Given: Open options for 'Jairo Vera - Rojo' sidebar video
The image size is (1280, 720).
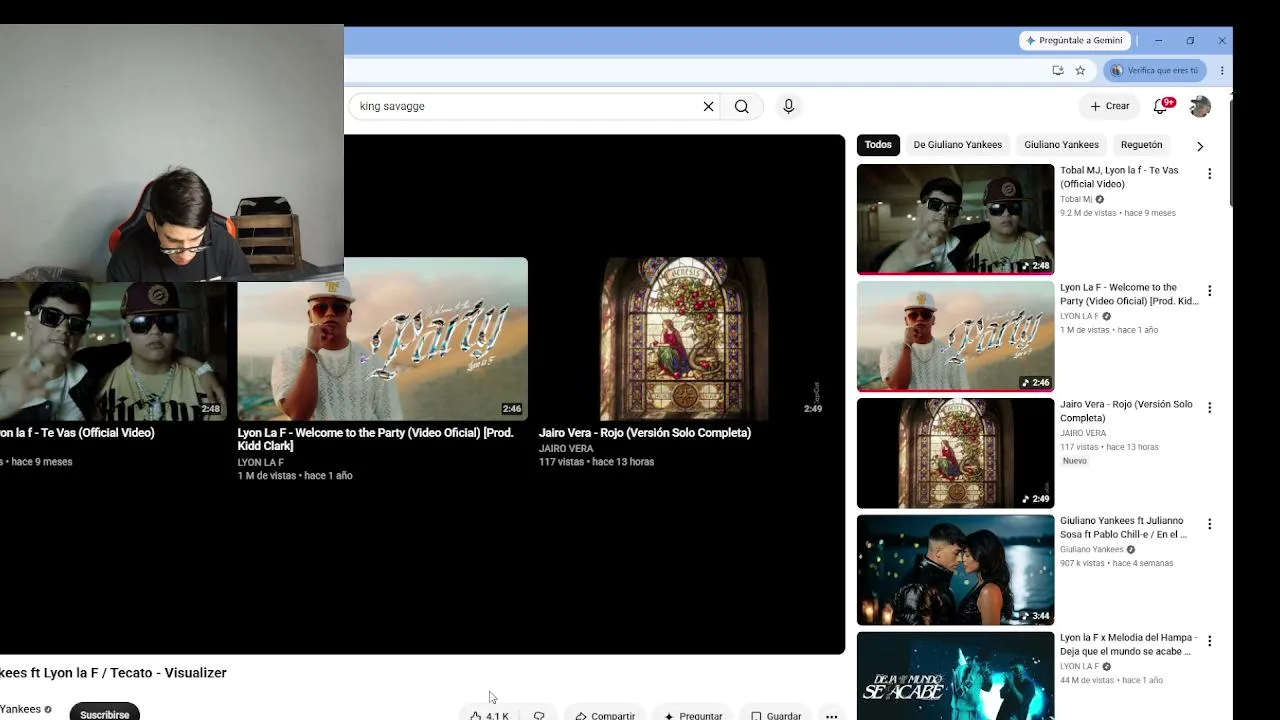Looking at the screenshot, I should point(1209,408).
